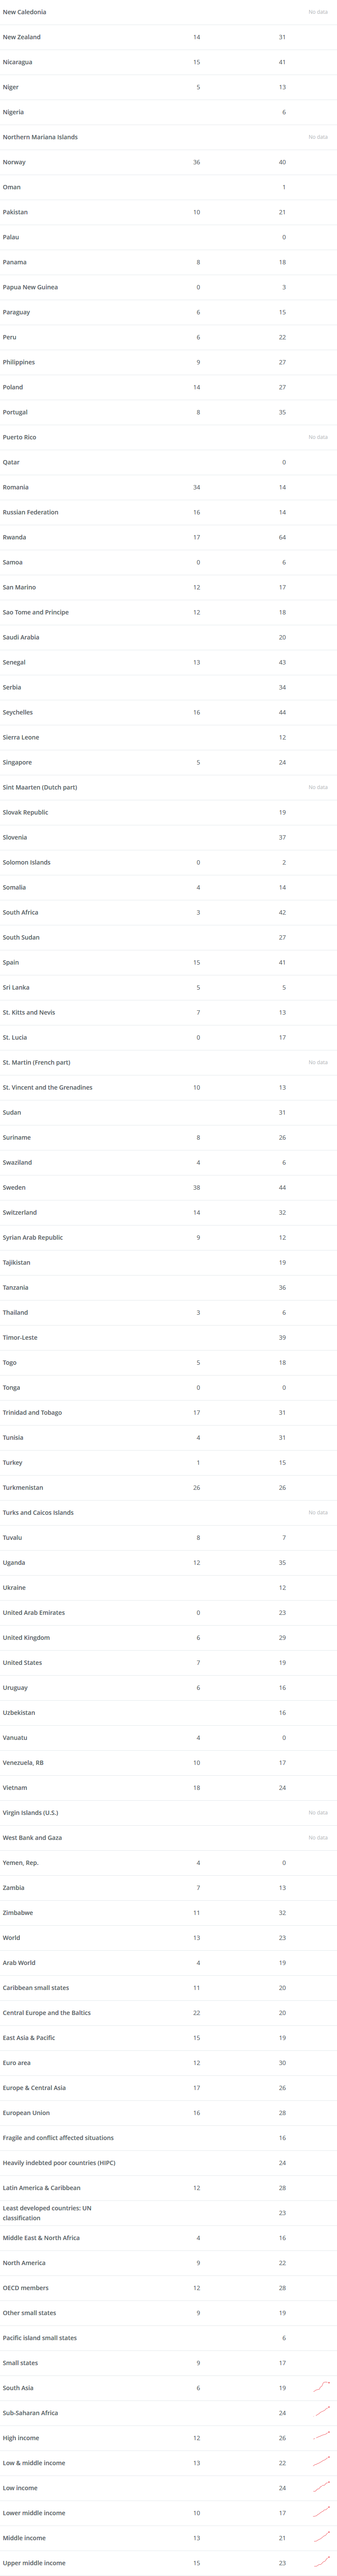Viewport: 337px width, 2576px height.
Task: Open the Lower middle income sparkline
Action: [321, 2511]
